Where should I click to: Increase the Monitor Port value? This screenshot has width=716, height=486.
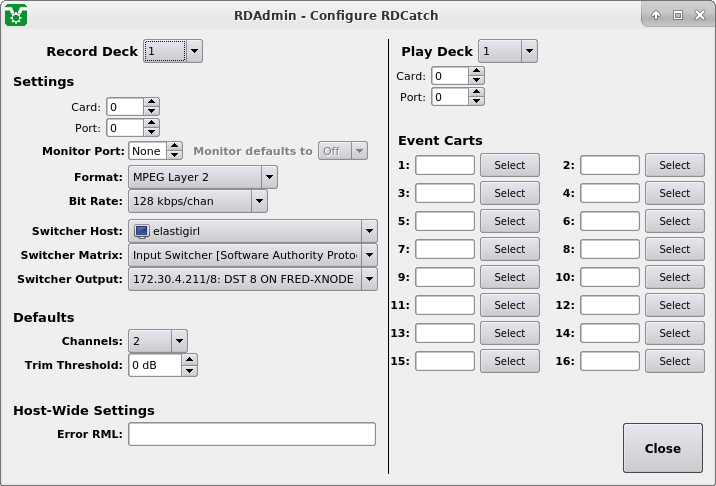tap(174, 146)
